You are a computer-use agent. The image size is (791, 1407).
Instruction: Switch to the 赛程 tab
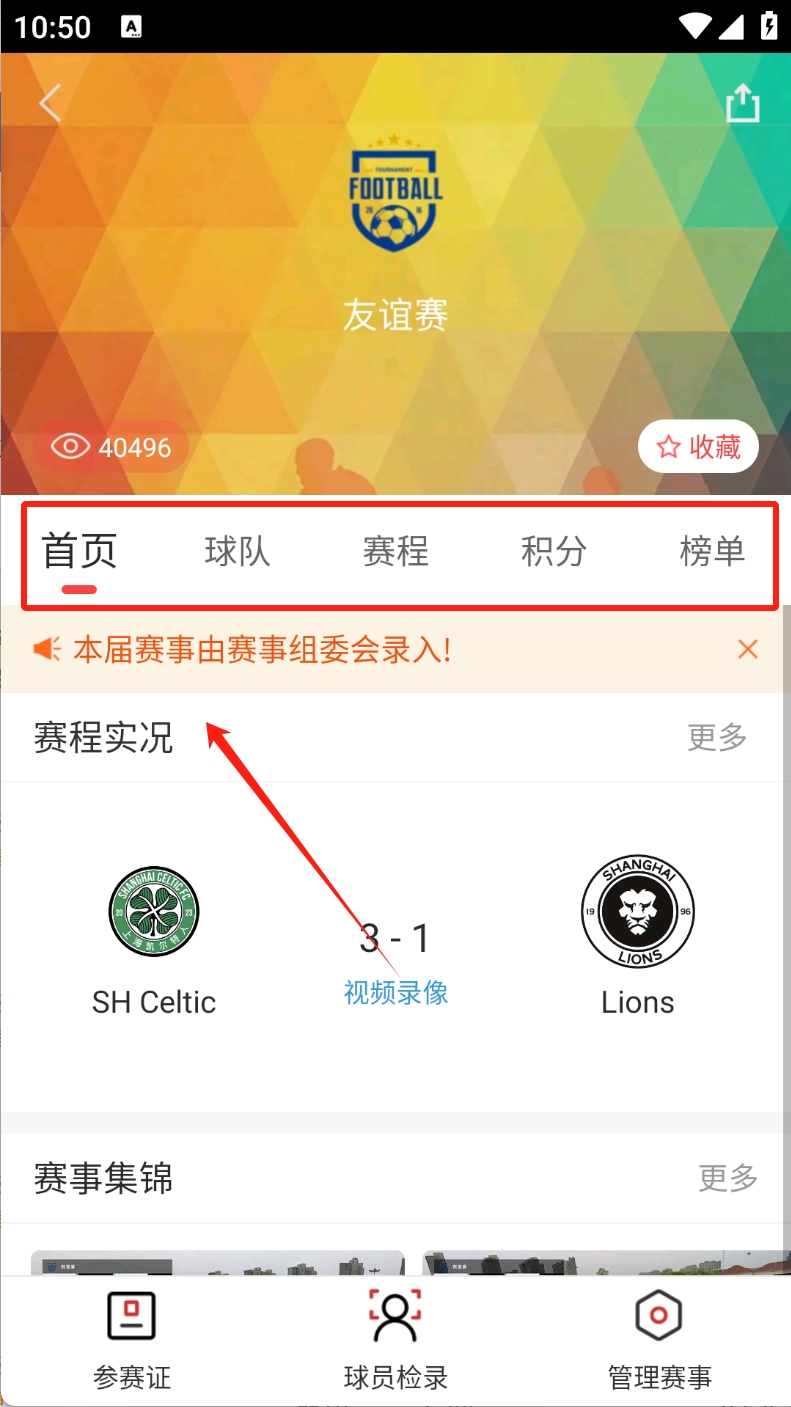coord(396,551)
